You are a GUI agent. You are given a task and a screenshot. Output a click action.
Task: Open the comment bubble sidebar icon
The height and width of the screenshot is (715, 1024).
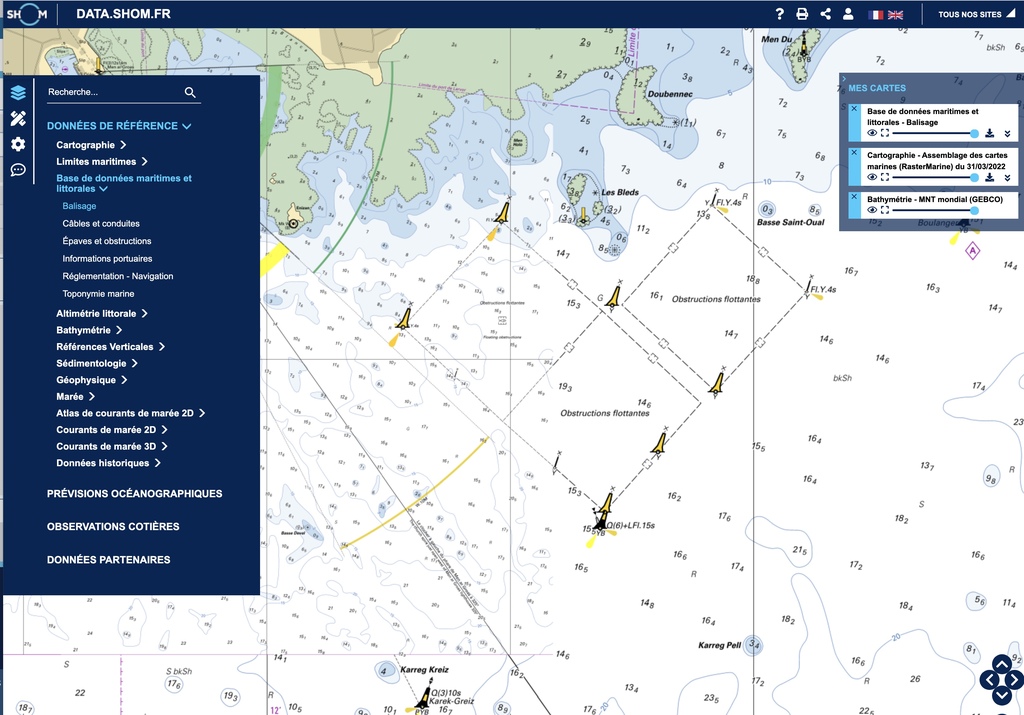tap(18, 170)
